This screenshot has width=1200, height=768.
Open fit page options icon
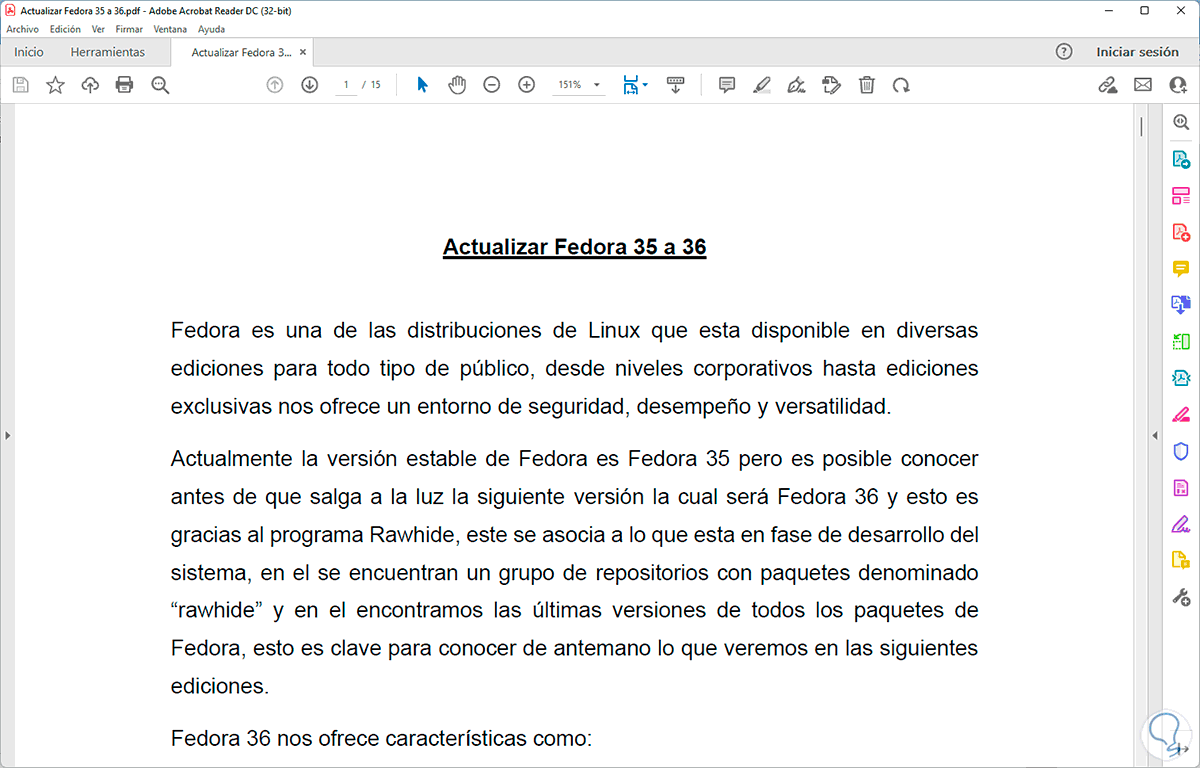coord(634,85)
